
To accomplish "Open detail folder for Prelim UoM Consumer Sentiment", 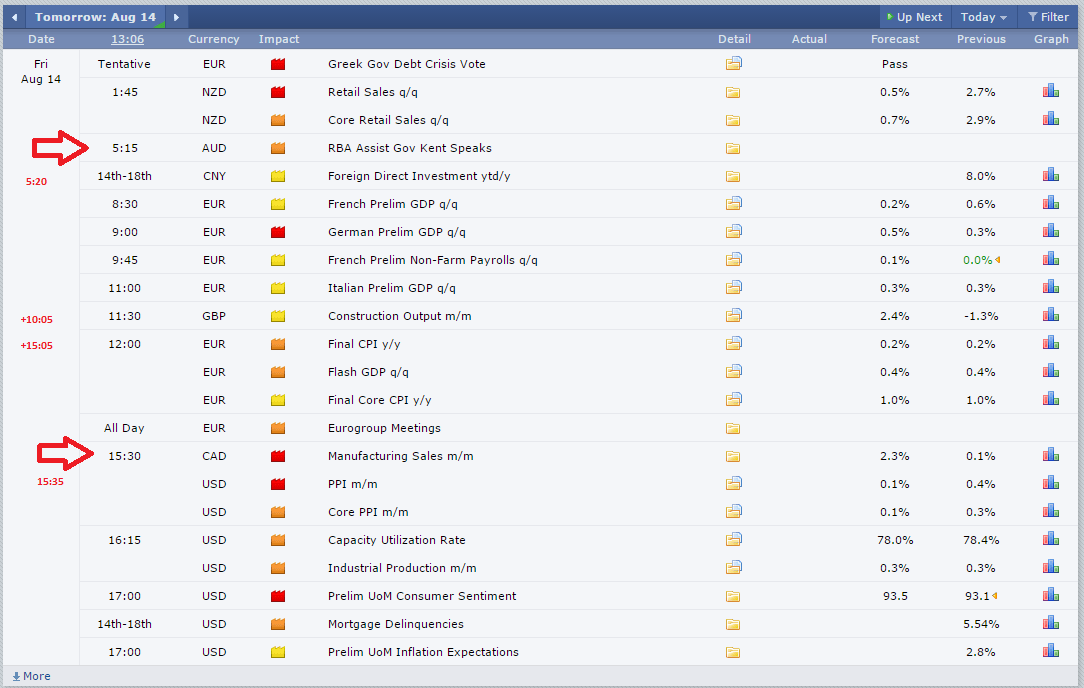I will pyautogui.click(x=733, y=596).
